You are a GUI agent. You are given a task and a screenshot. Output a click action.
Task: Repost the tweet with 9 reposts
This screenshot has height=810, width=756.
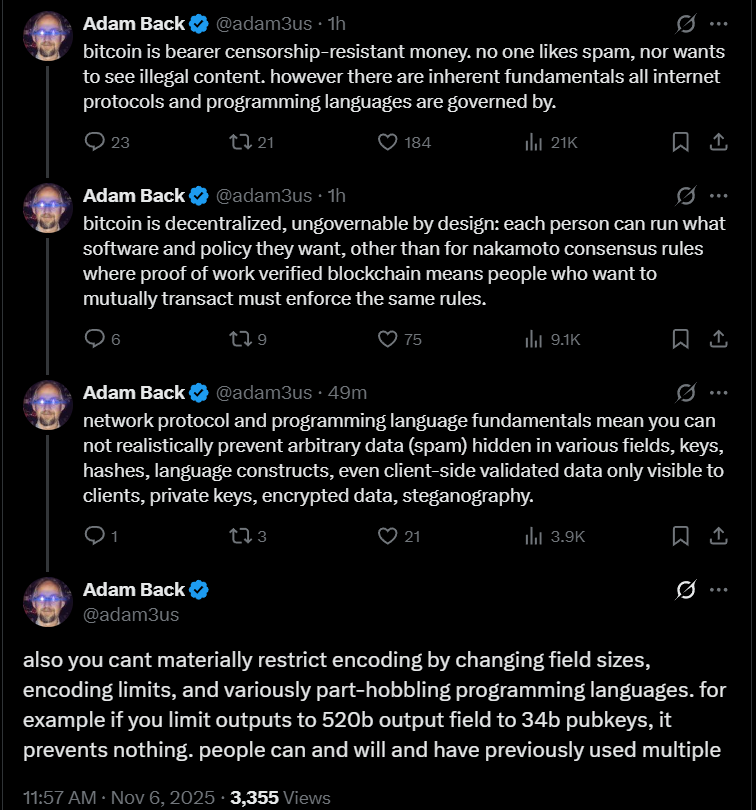click(240, 339)
